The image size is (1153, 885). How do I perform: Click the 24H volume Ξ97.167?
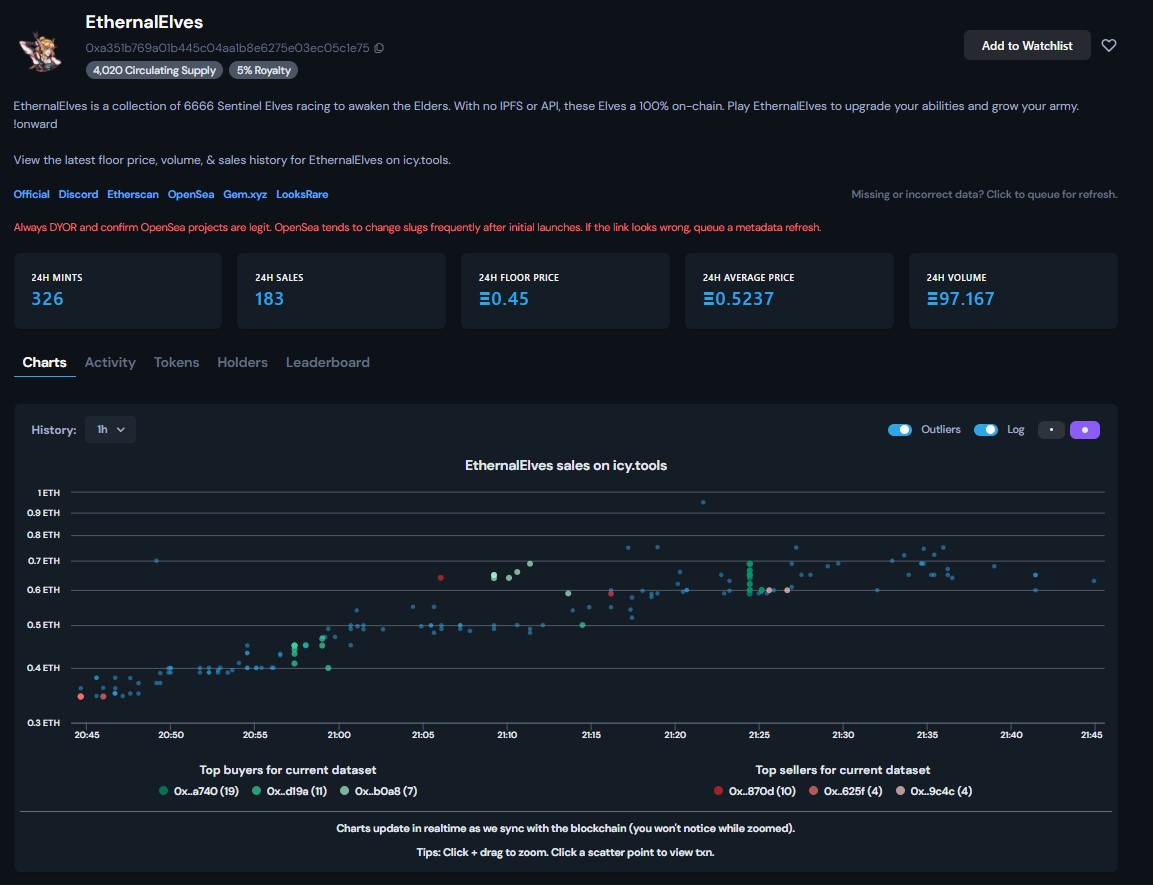pyautogui.click(x=960, y=298)
